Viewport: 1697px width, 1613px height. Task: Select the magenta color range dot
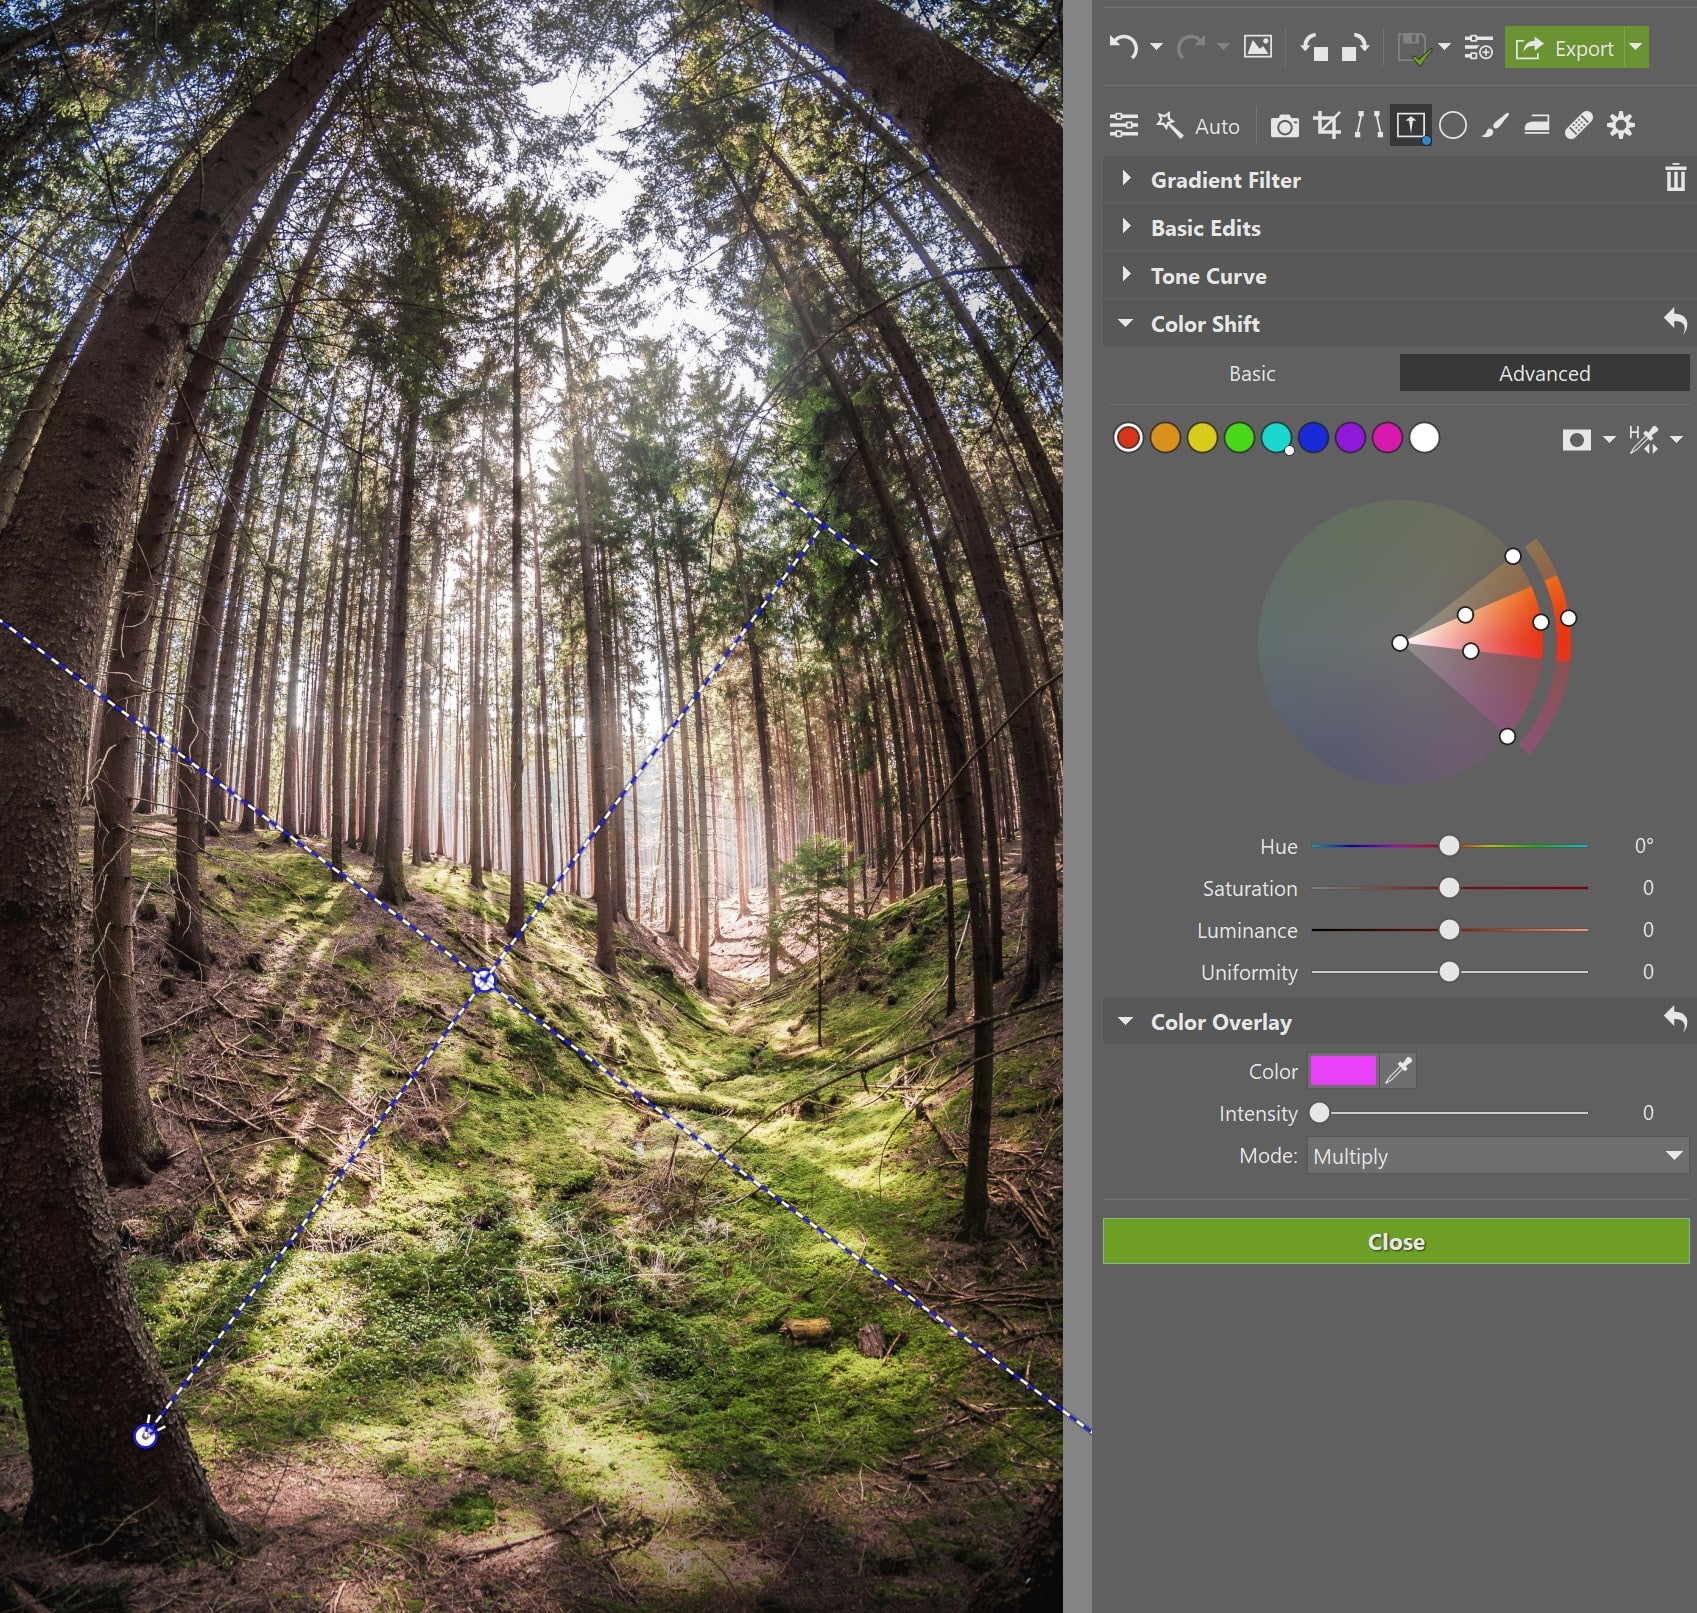1387,438
